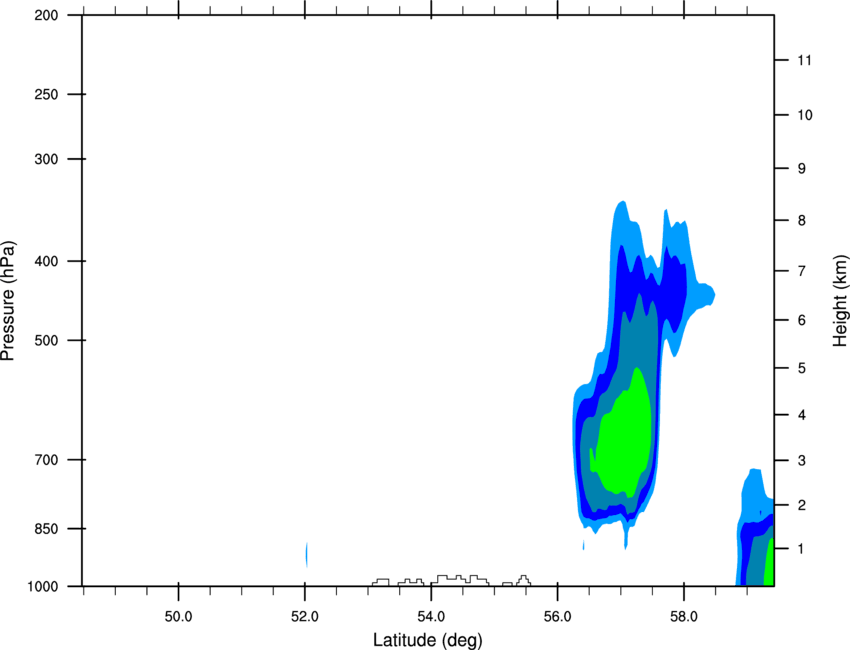Click the "Latitude (deg)" axis title
This screenshot has height=650, width=850.
point(428,640)
